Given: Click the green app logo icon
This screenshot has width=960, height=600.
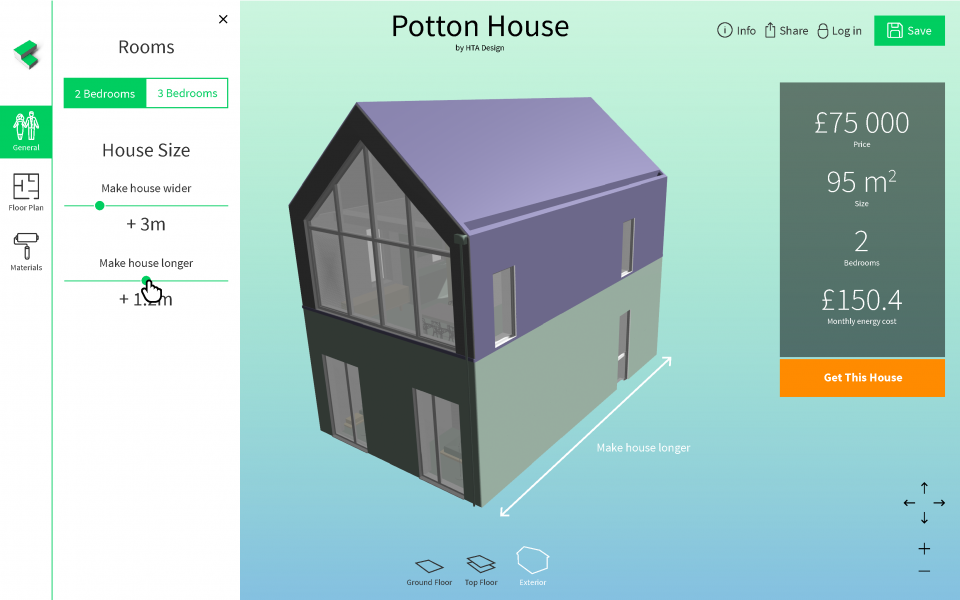Looking at the screenshot, I should (26, 55).
